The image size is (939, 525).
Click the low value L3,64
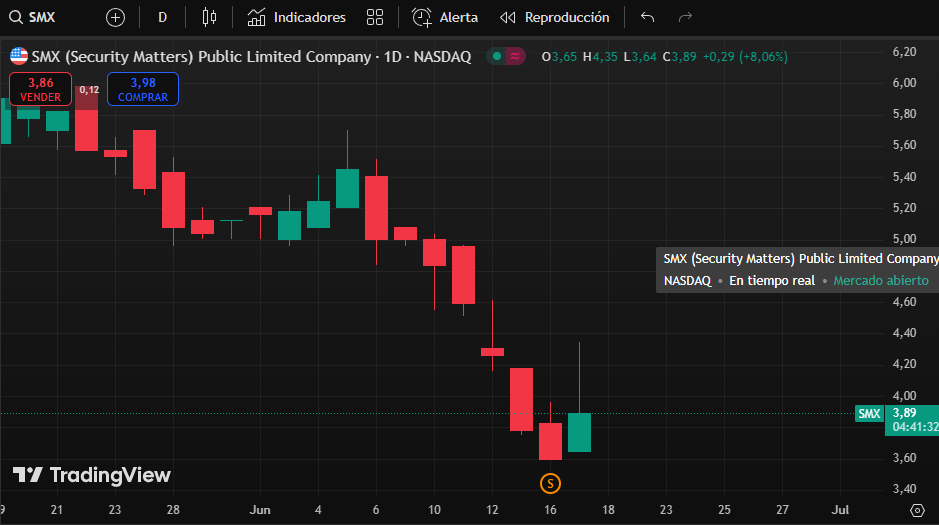pyautogui.click(x=640, y=57)
